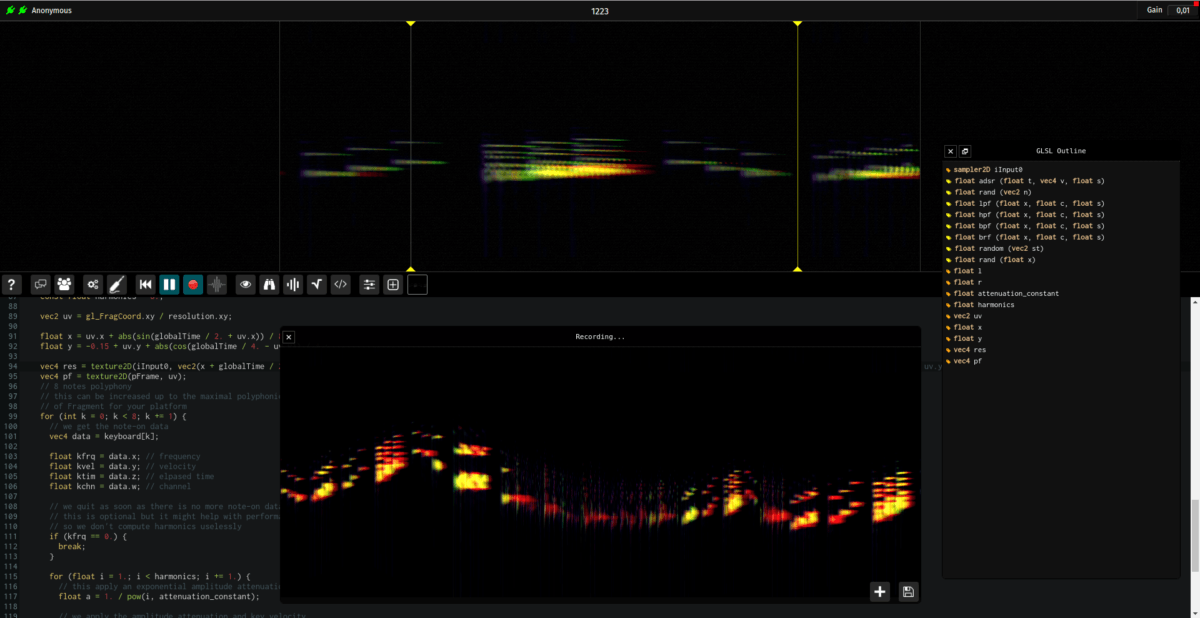Viewport: 1200px width, 618px height.
Task: Open the code editor brackets icon
Action: (341, 285)
